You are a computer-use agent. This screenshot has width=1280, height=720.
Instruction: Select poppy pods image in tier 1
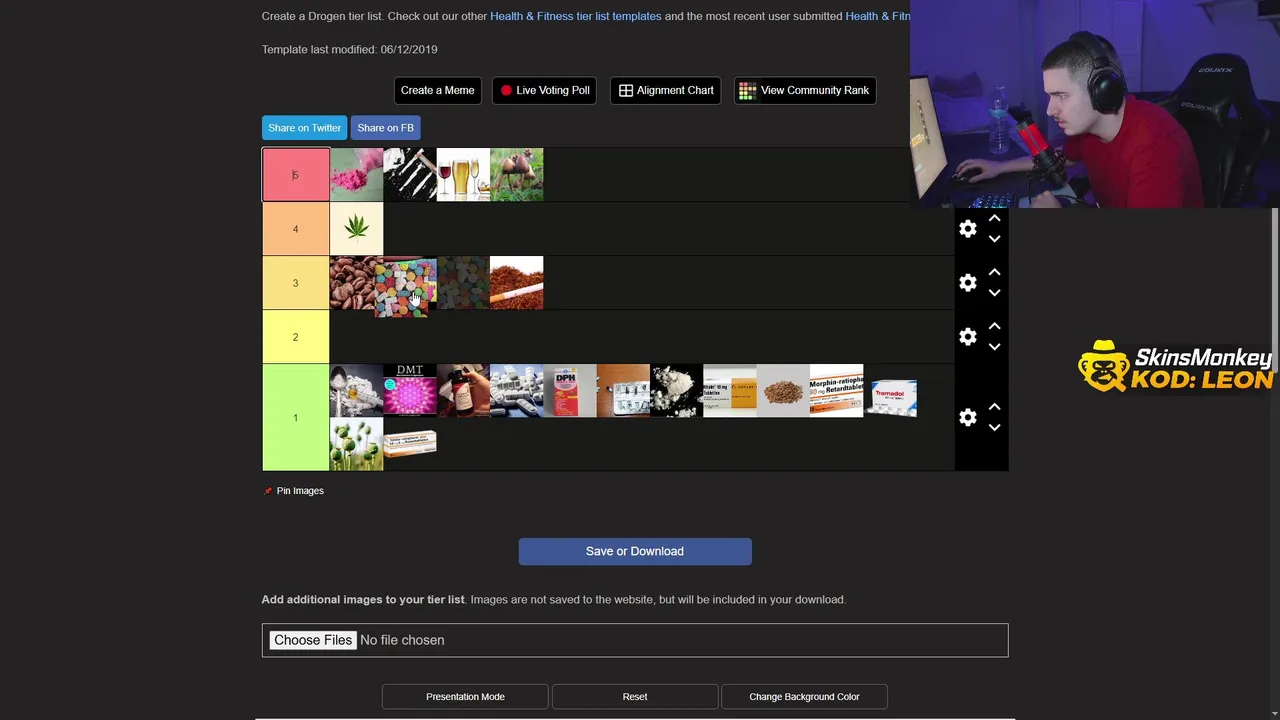pos(356,444)
